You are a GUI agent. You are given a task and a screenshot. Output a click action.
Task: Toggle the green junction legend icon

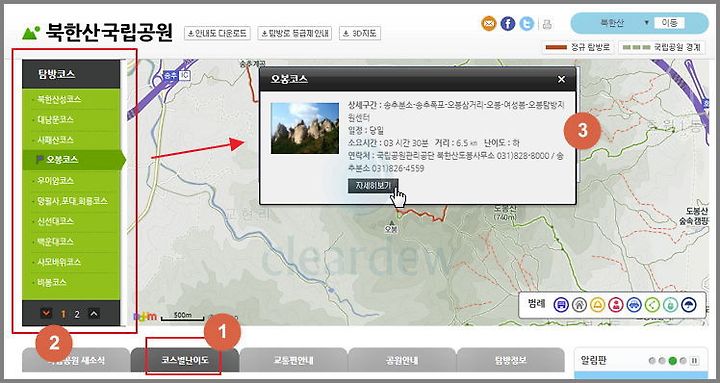(652, 304)
